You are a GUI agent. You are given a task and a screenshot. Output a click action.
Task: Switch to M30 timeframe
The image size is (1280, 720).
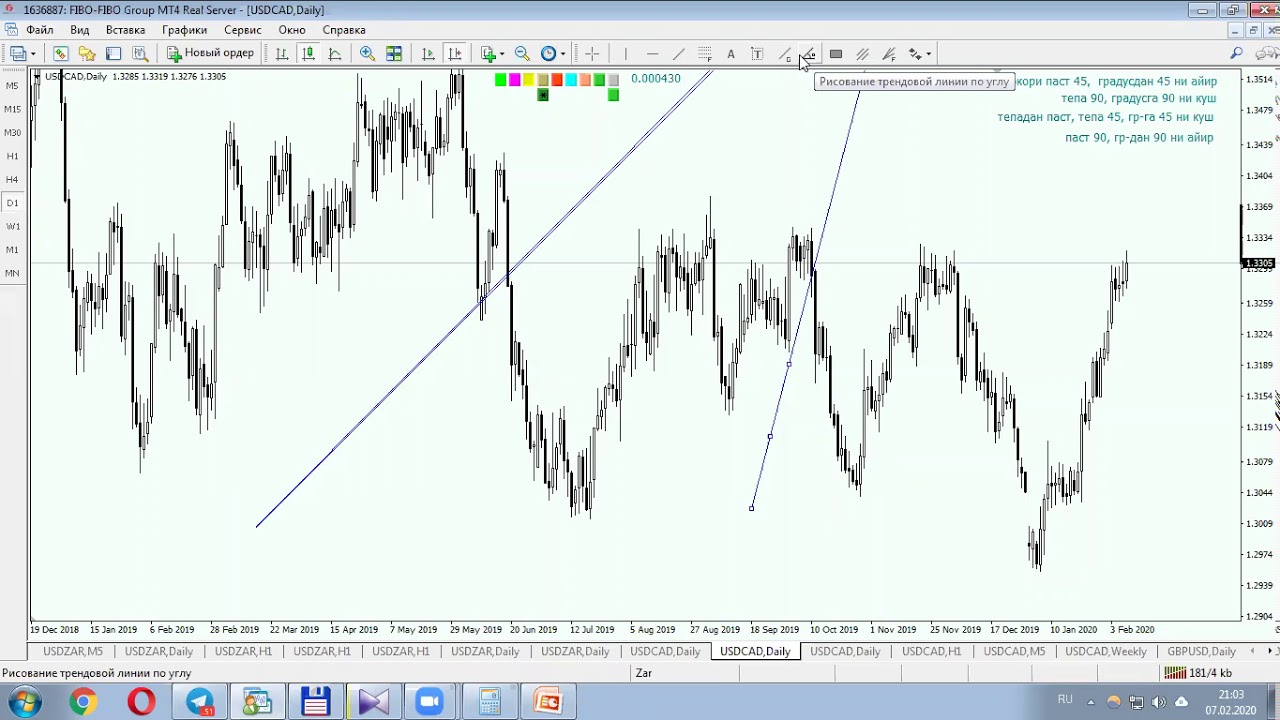pos(12,133)
